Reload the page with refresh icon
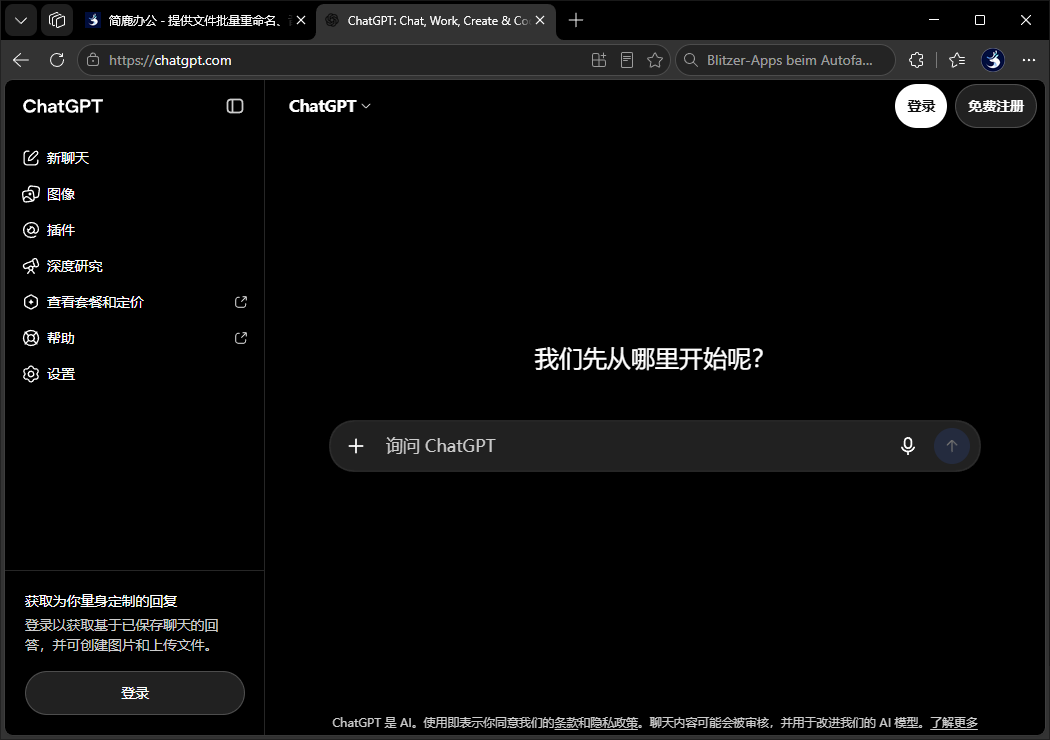The image size is (1050, 740). (57, 60)
